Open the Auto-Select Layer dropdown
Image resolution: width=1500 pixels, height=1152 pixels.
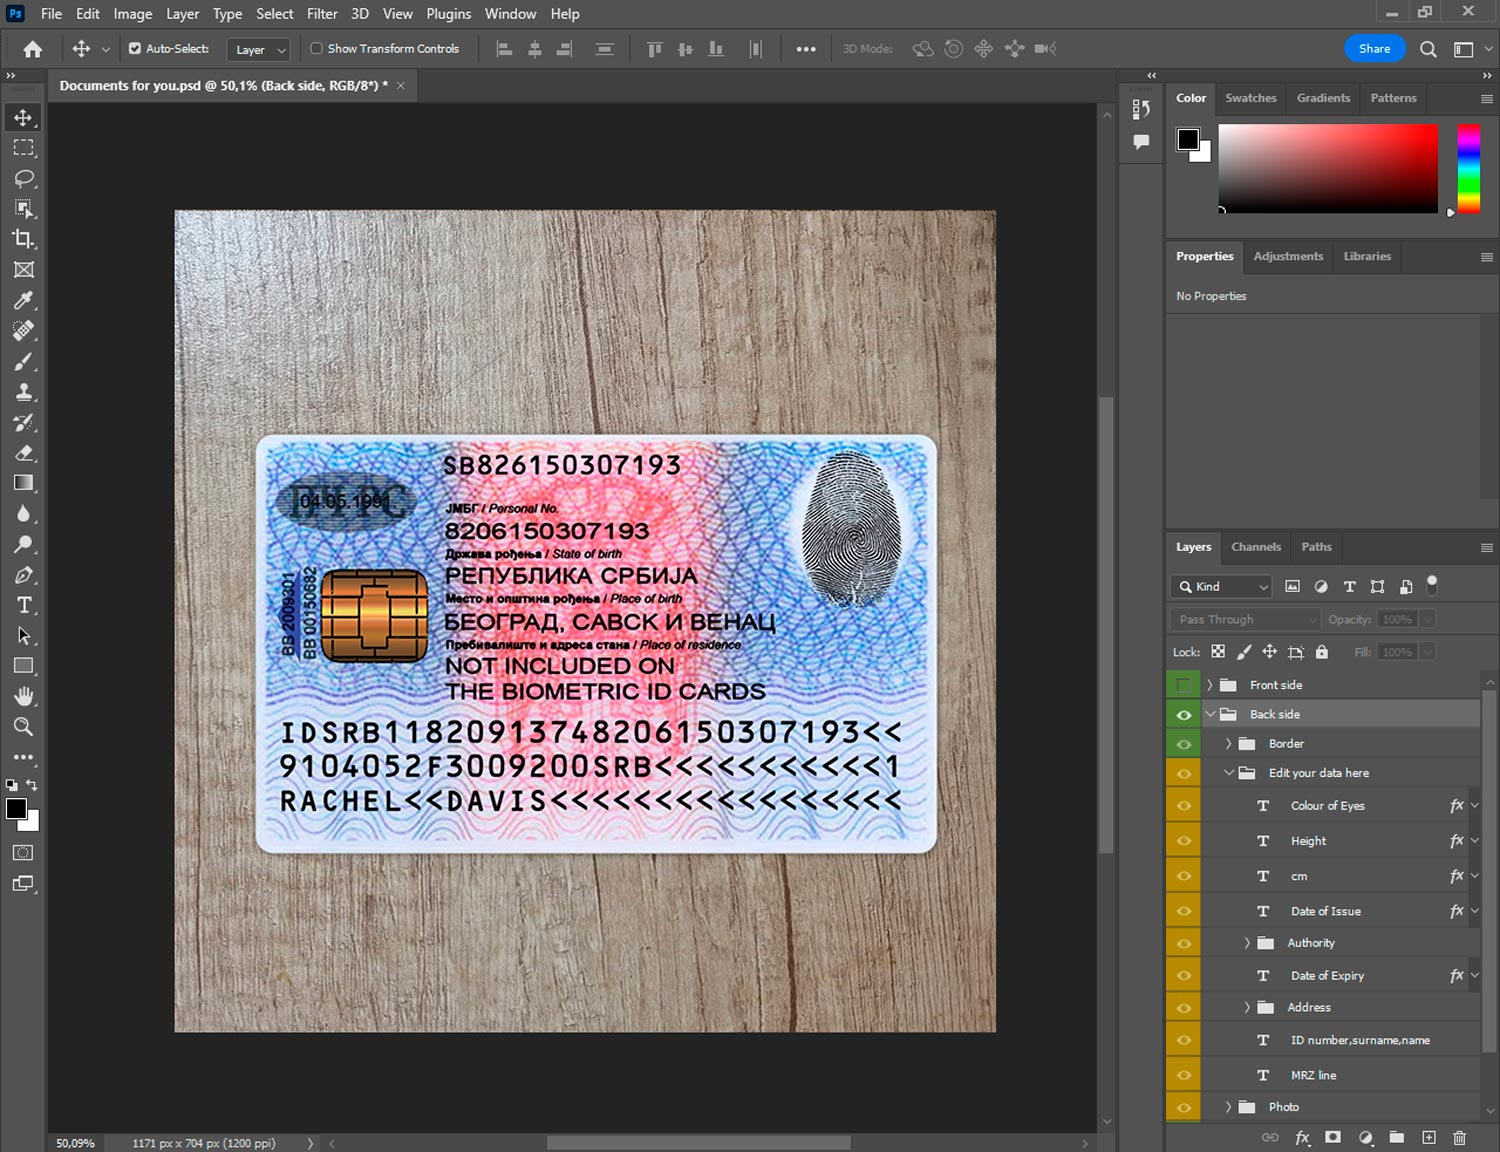pos(260,49)
